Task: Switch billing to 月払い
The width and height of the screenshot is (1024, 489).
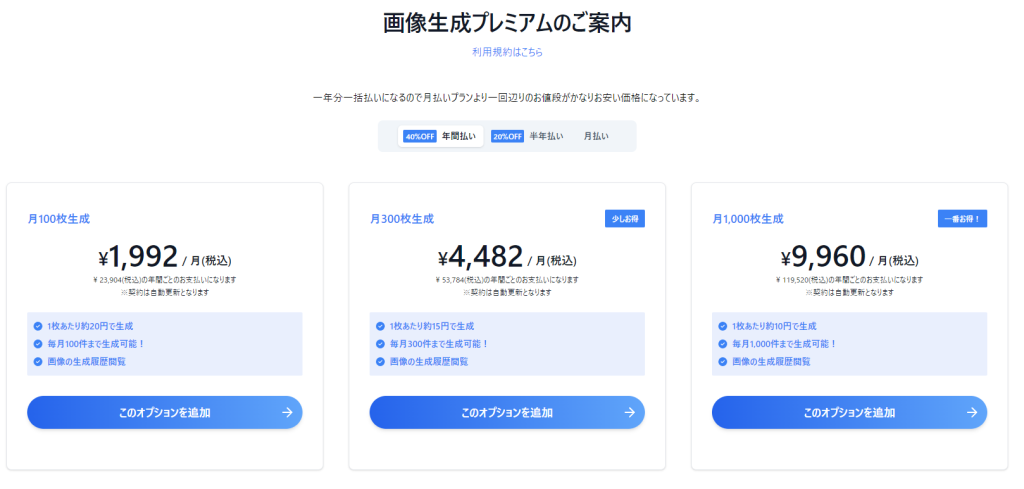Action: (x=596, y=136)
